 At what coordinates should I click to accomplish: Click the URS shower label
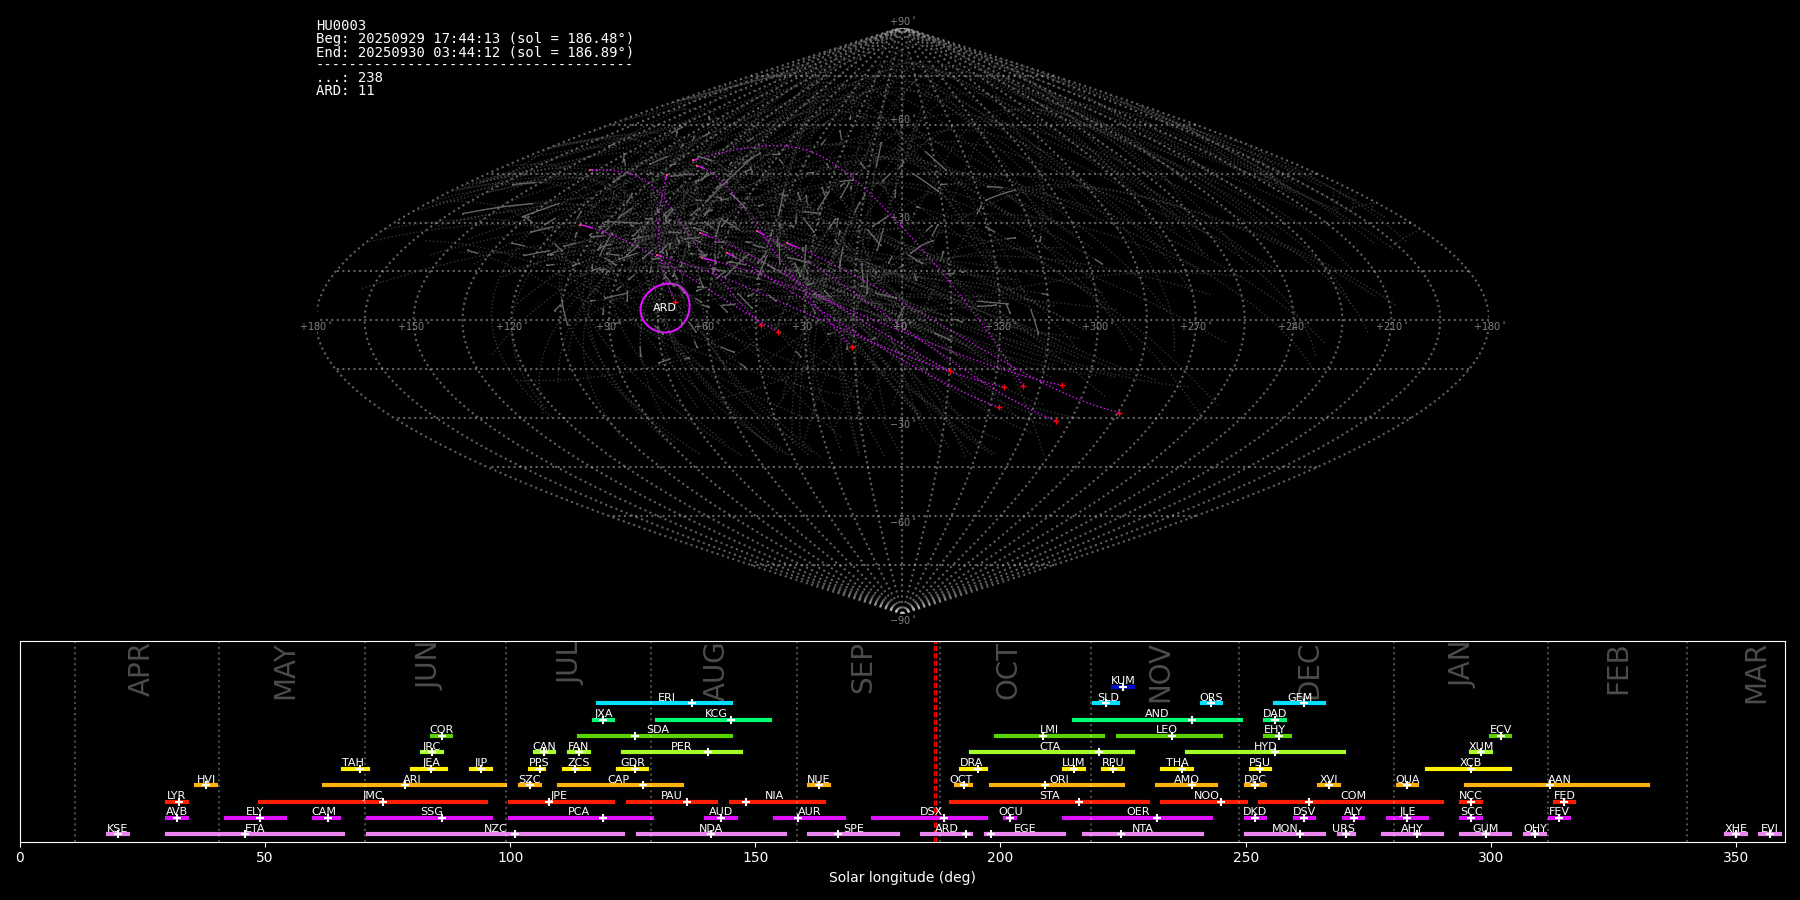(x=1344, y=829)
